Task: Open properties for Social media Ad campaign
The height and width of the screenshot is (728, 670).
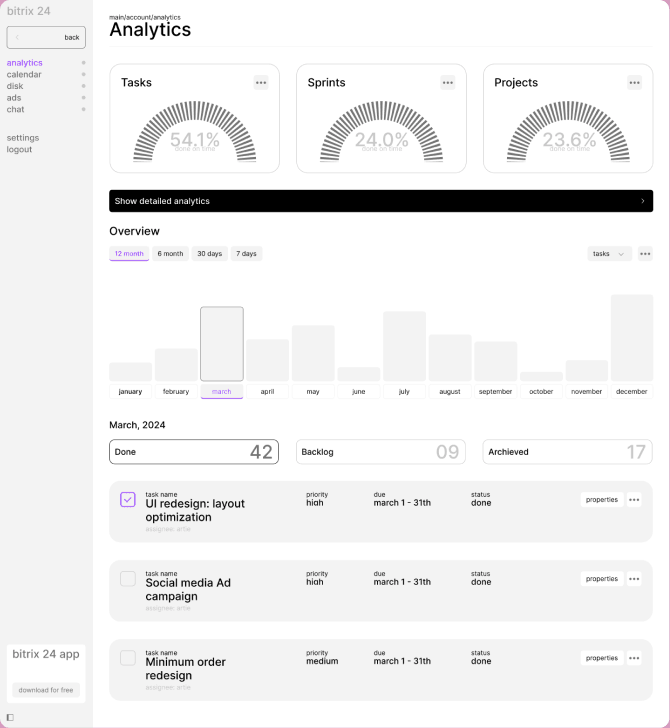Action: point(602,579)
